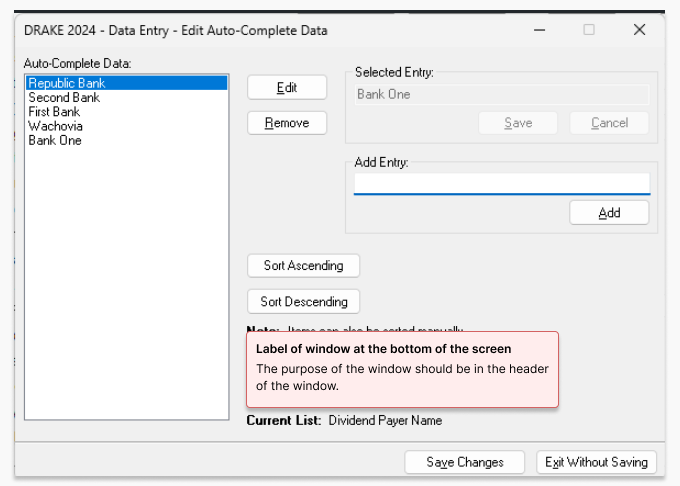Select Republic Bank in the auto-complete list

click(x=67, y=84)
